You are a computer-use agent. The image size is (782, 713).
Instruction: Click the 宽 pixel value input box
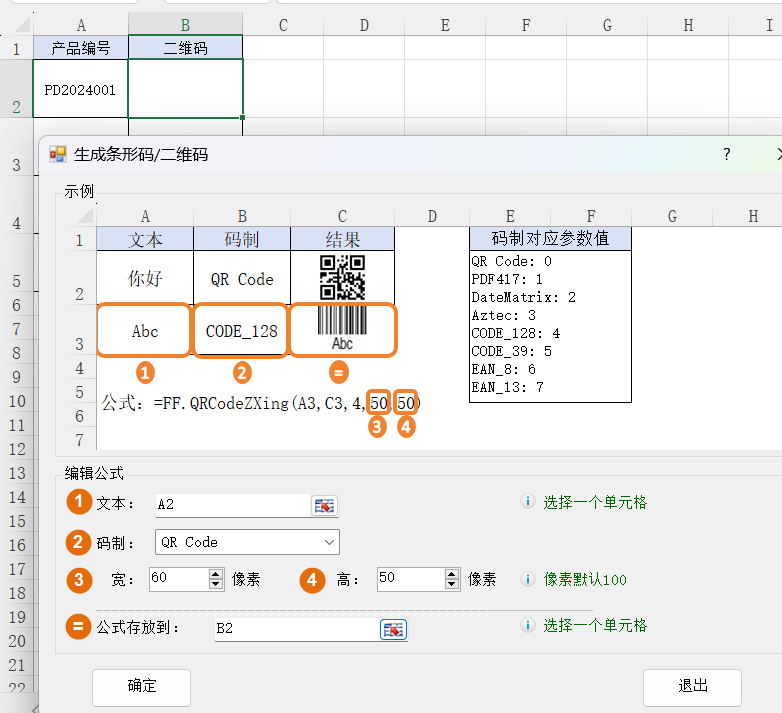coord(177,579)
